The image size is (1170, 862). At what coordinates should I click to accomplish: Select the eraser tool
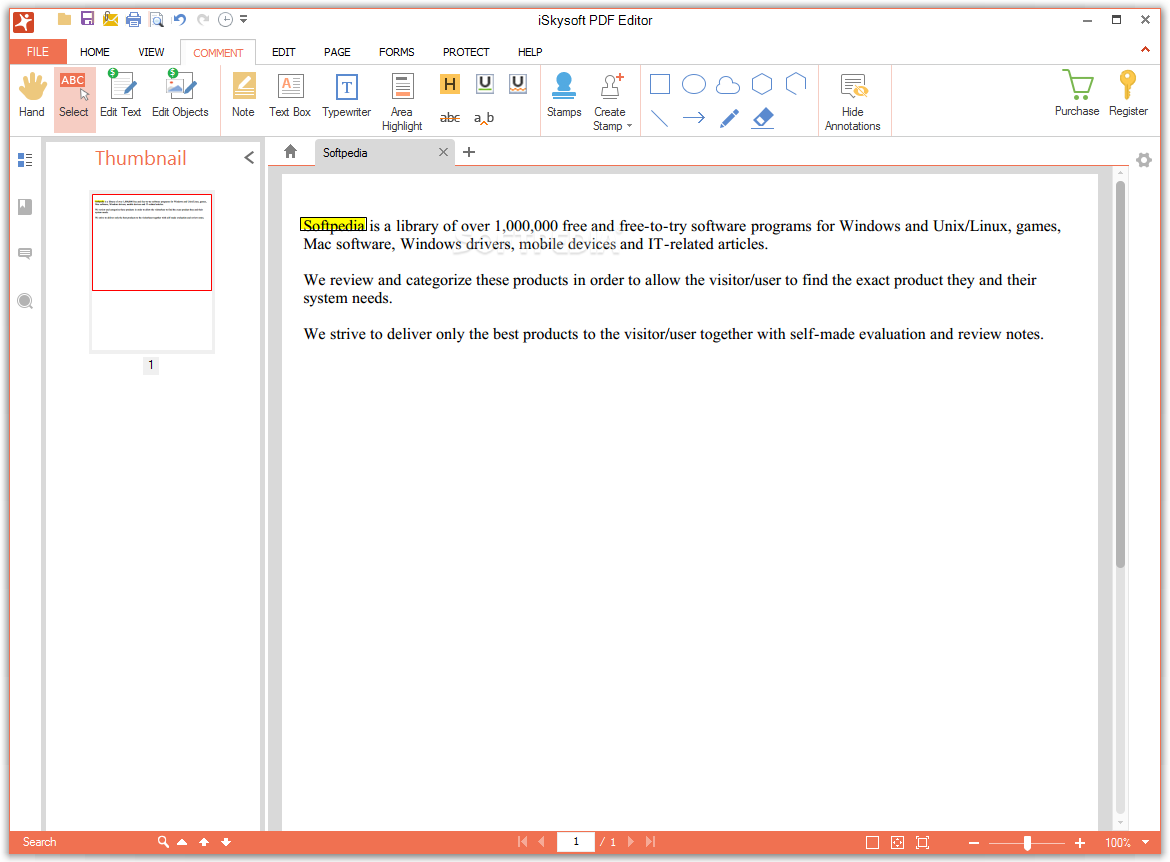click(763, 118)
